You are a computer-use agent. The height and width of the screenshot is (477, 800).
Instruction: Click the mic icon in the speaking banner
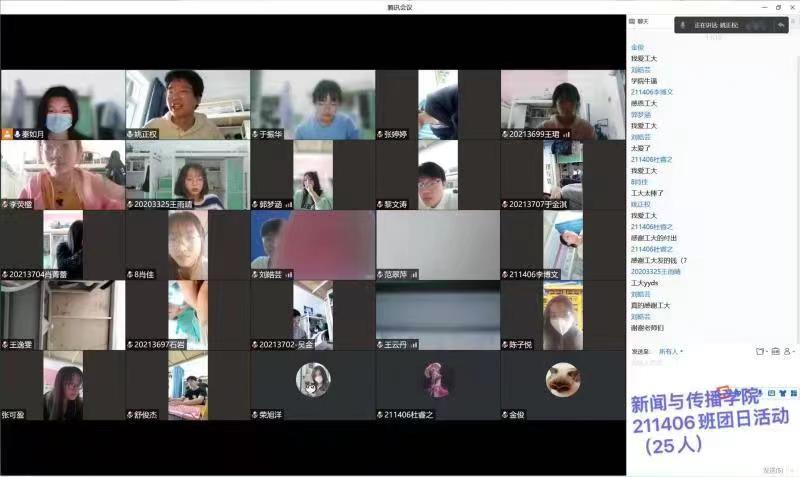pyautogui.click(x=683, y=25)
